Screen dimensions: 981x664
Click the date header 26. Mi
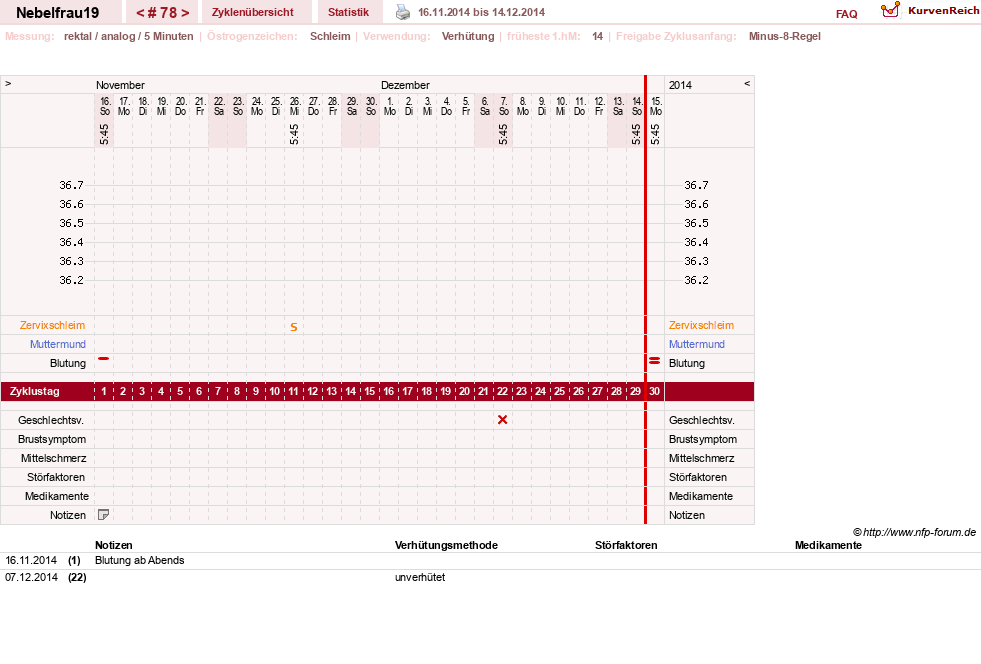point(295,106)
